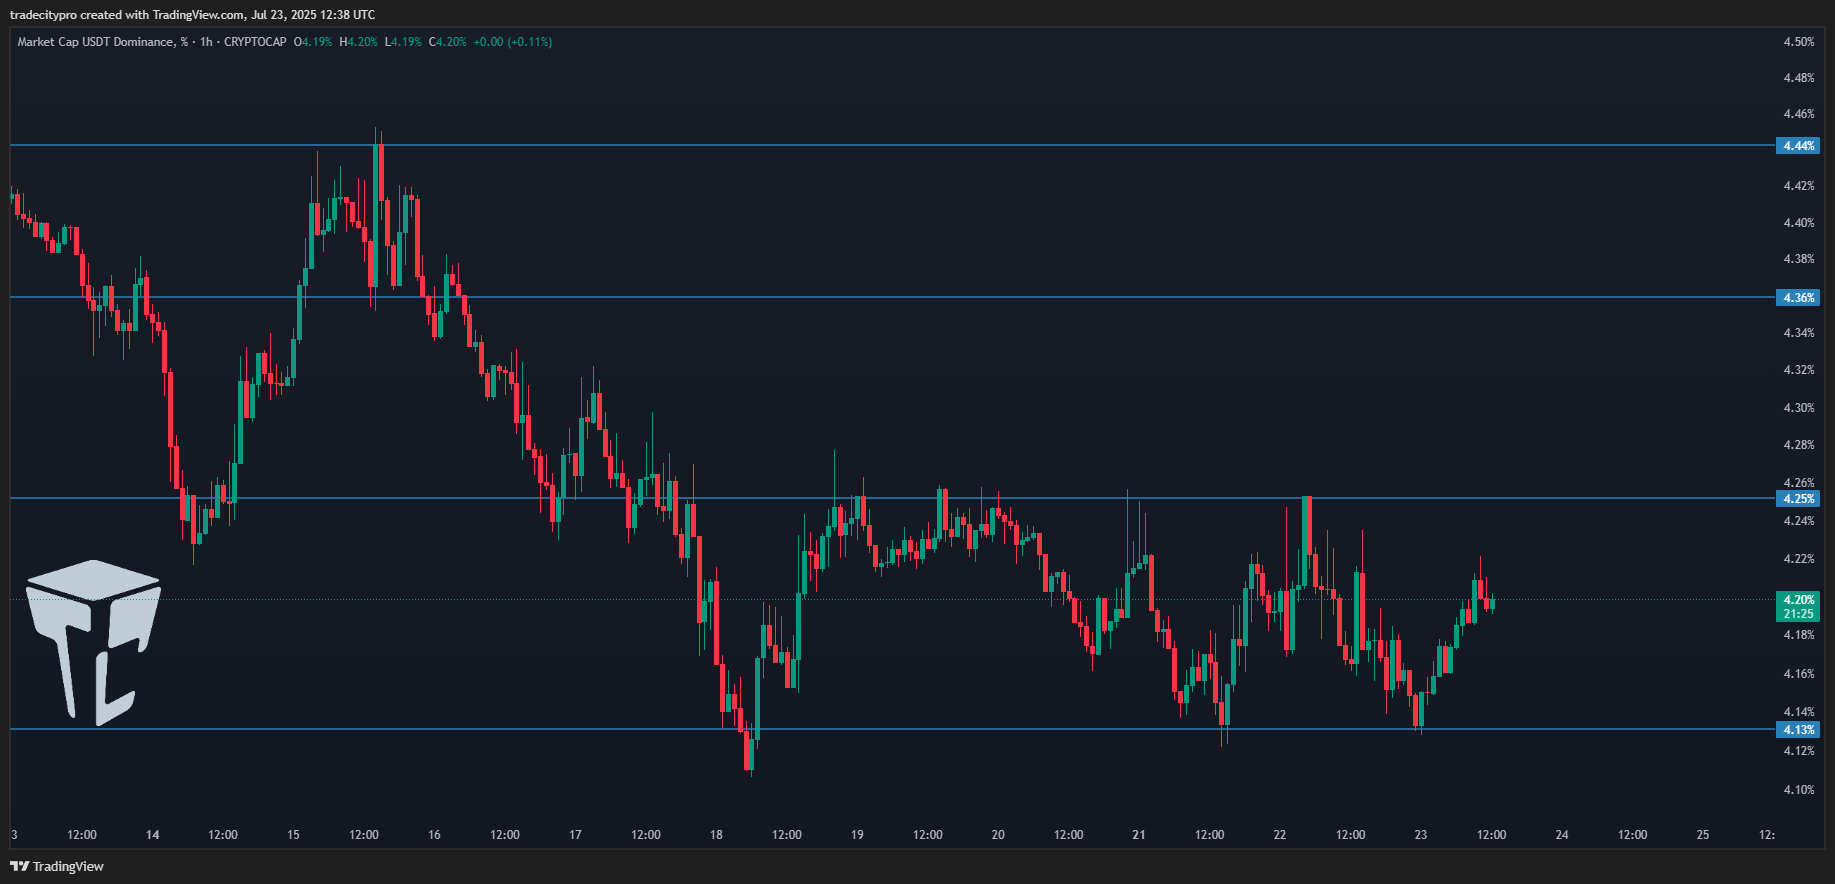Click the current price label 4.20%
The image size is (1835, 884).
(1798, 600)
